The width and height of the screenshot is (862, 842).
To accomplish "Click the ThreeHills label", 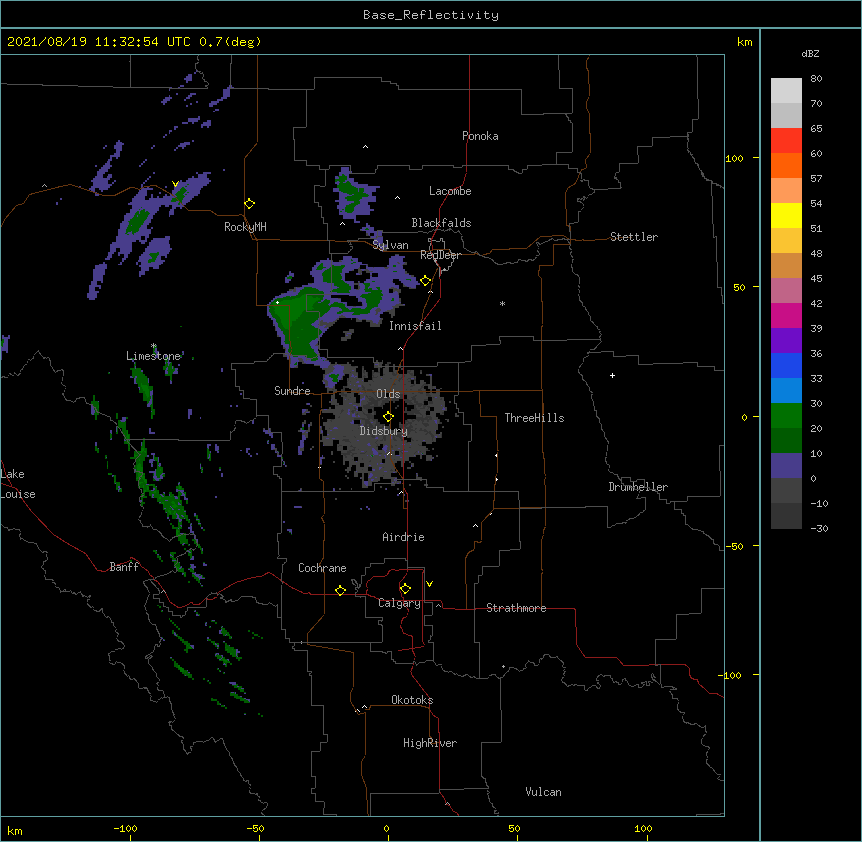I will (x=534, y=418).
